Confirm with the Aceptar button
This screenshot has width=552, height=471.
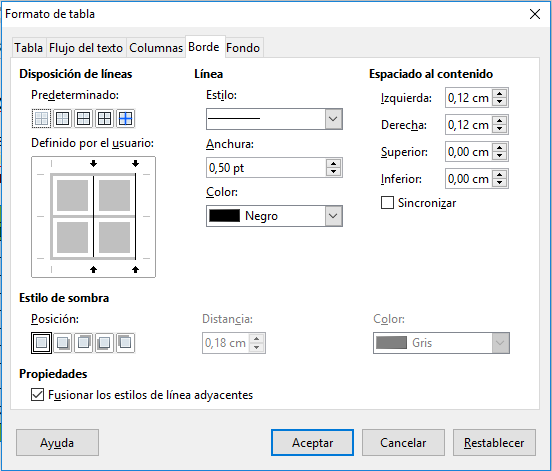click(x=312, y=442)
